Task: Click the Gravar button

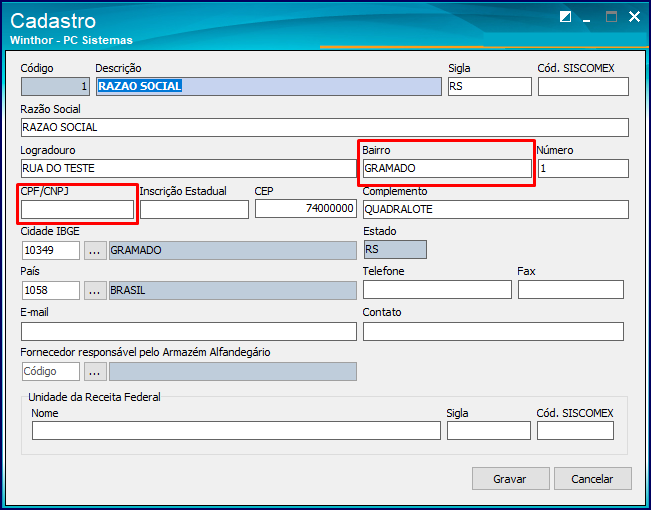Action: (510, 478)
